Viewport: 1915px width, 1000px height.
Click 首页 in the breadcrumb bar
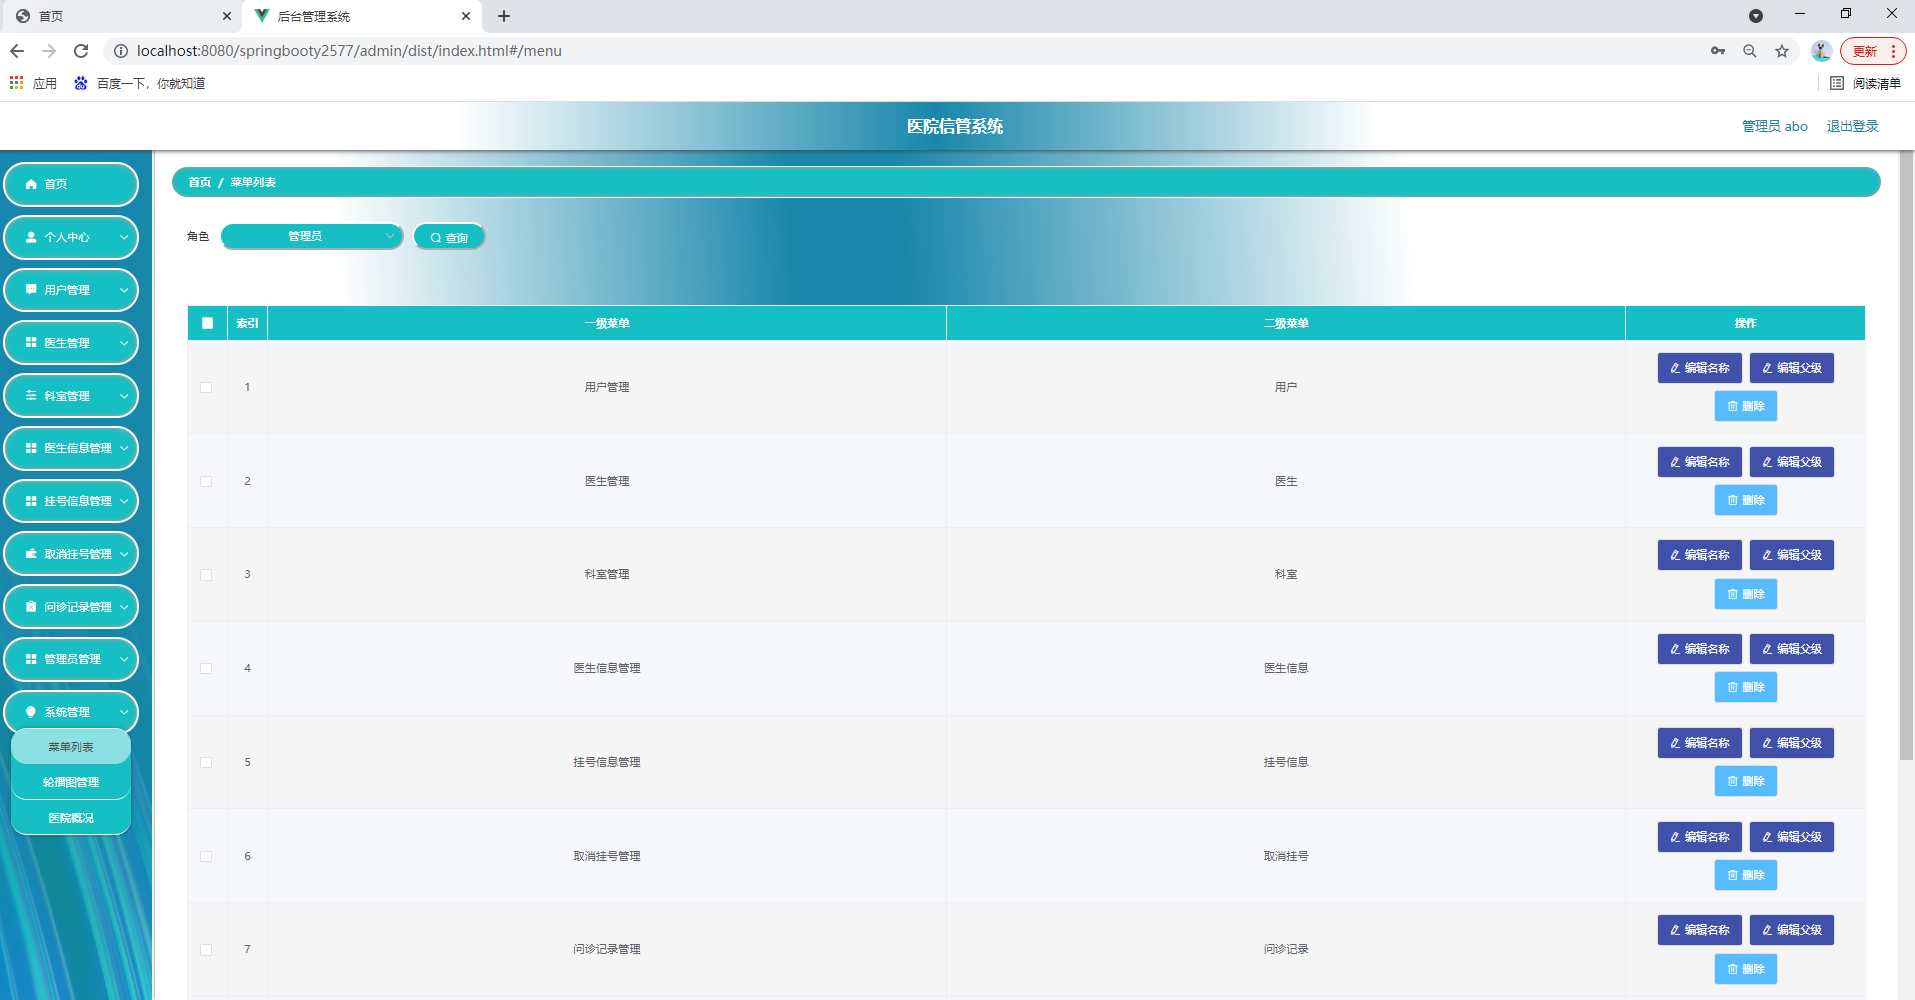click(200, 182)
